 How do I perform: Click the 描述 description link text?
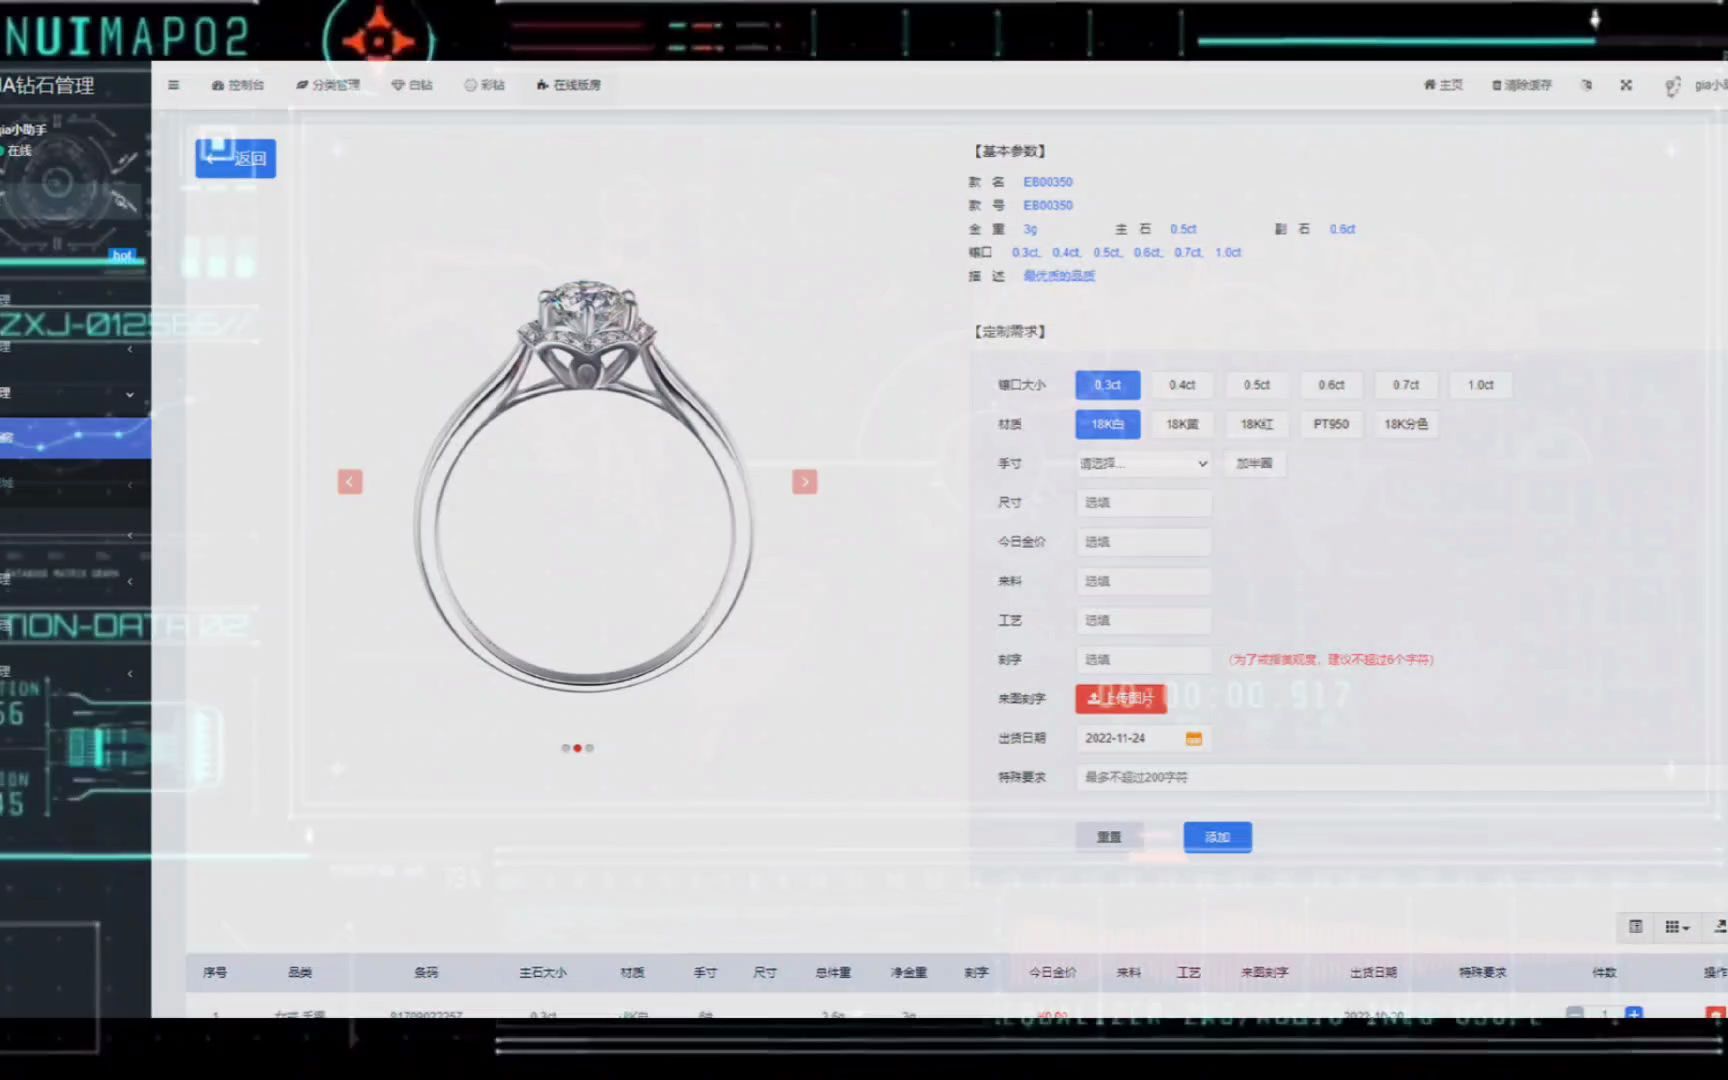(x=1059, y=276)
